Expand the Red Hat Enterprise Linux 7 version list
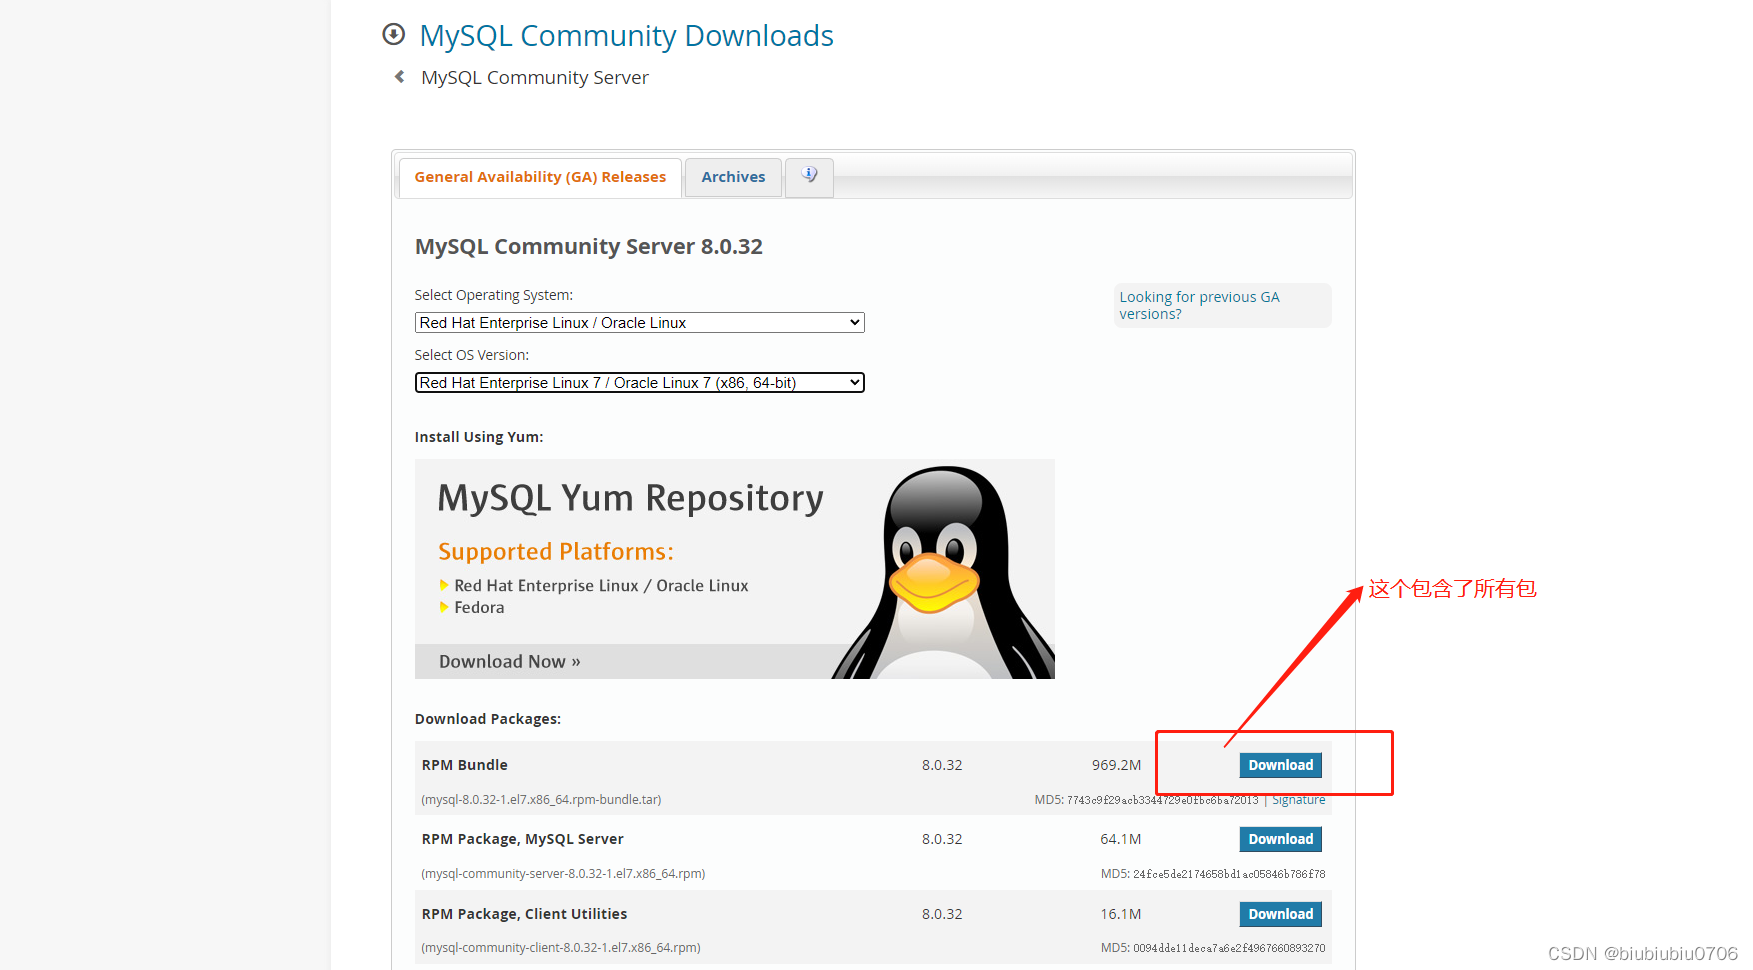 (x=639, y=382)
